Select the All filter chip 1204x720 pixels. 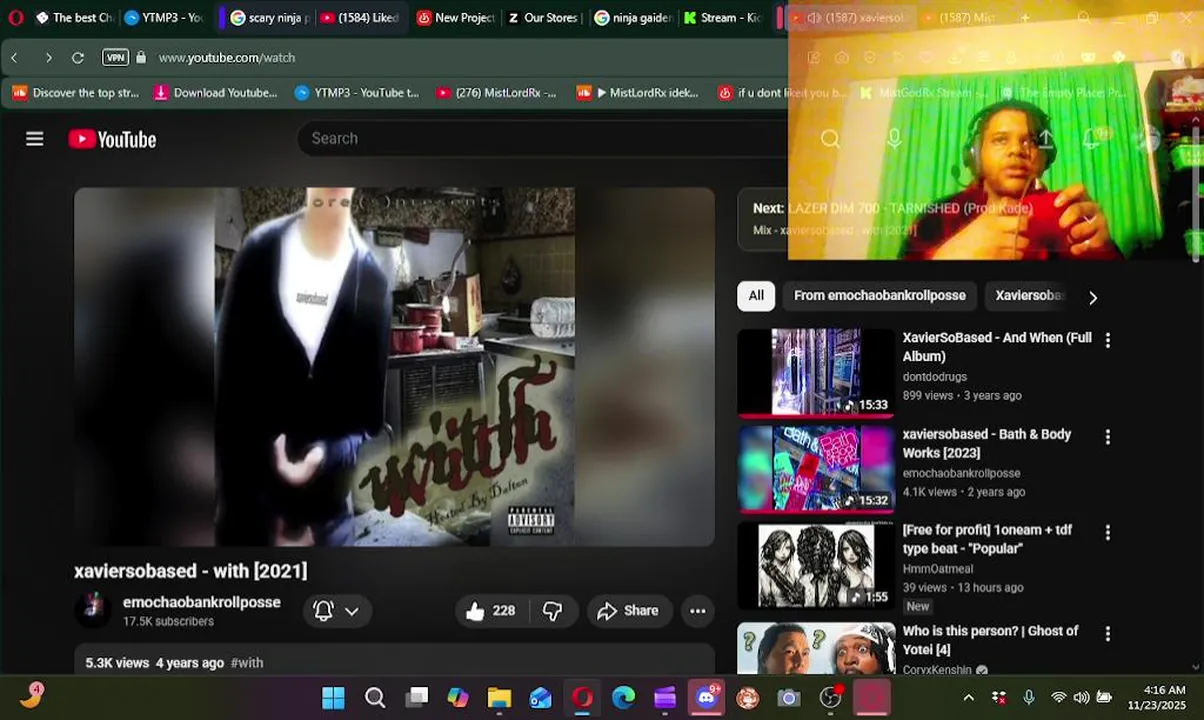(x=756, y=295)
